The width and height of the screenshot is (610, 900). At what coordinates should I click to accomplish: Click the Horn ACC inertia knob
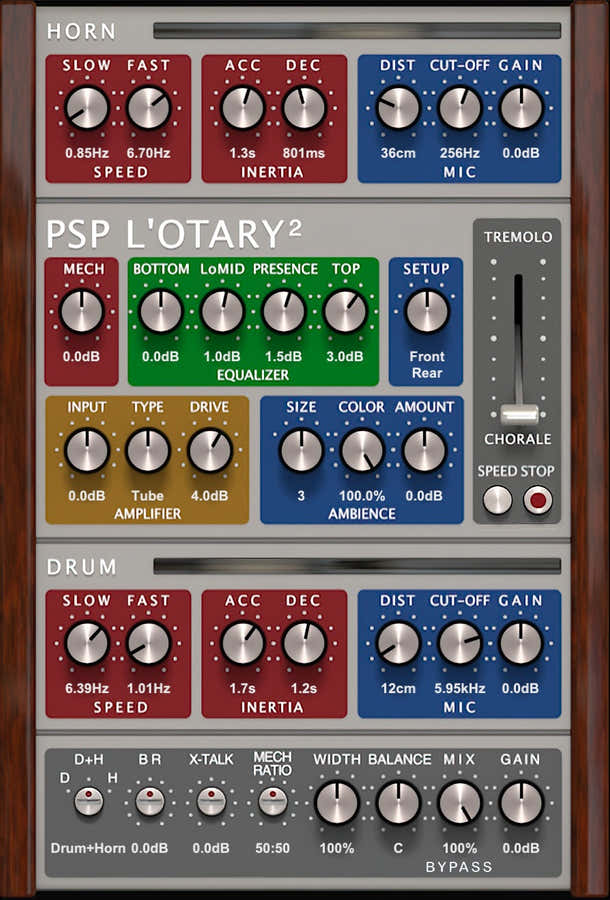(x=243, y=108)
